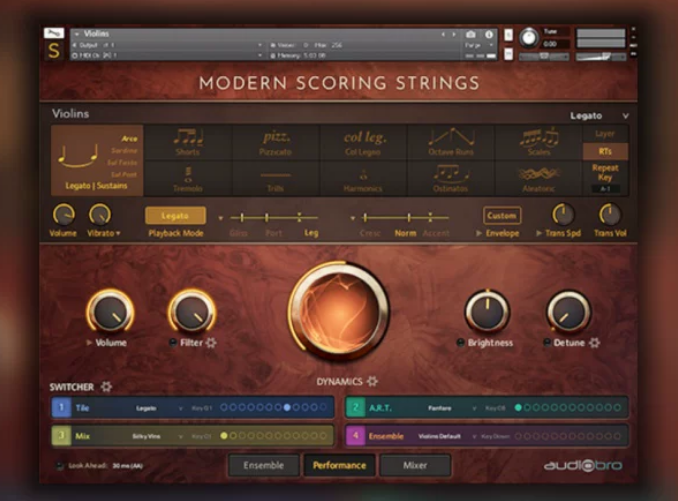Select switcher slot 1 Tile
The image size is (678, 501).
pos(61,408)
